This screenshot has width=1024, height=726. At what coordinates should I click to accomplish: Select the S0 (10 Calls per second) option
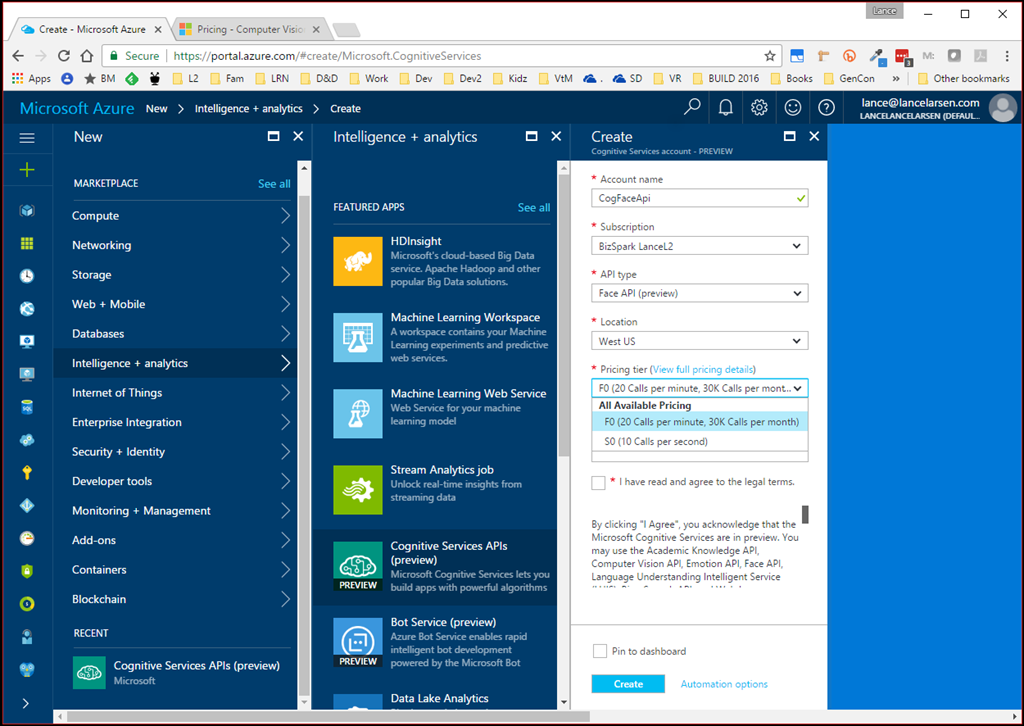click(699, 441)
